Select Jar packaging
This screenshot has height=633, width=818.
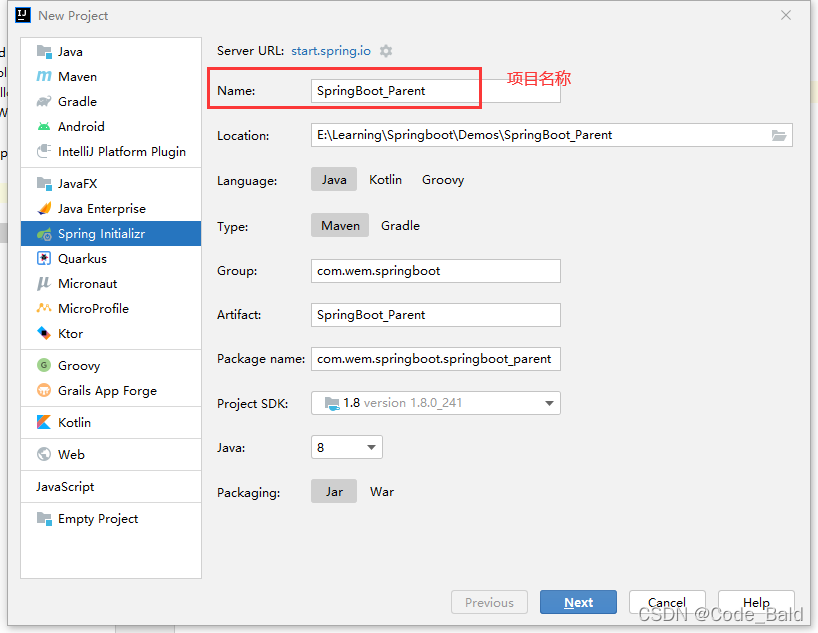tap(334, 492)
